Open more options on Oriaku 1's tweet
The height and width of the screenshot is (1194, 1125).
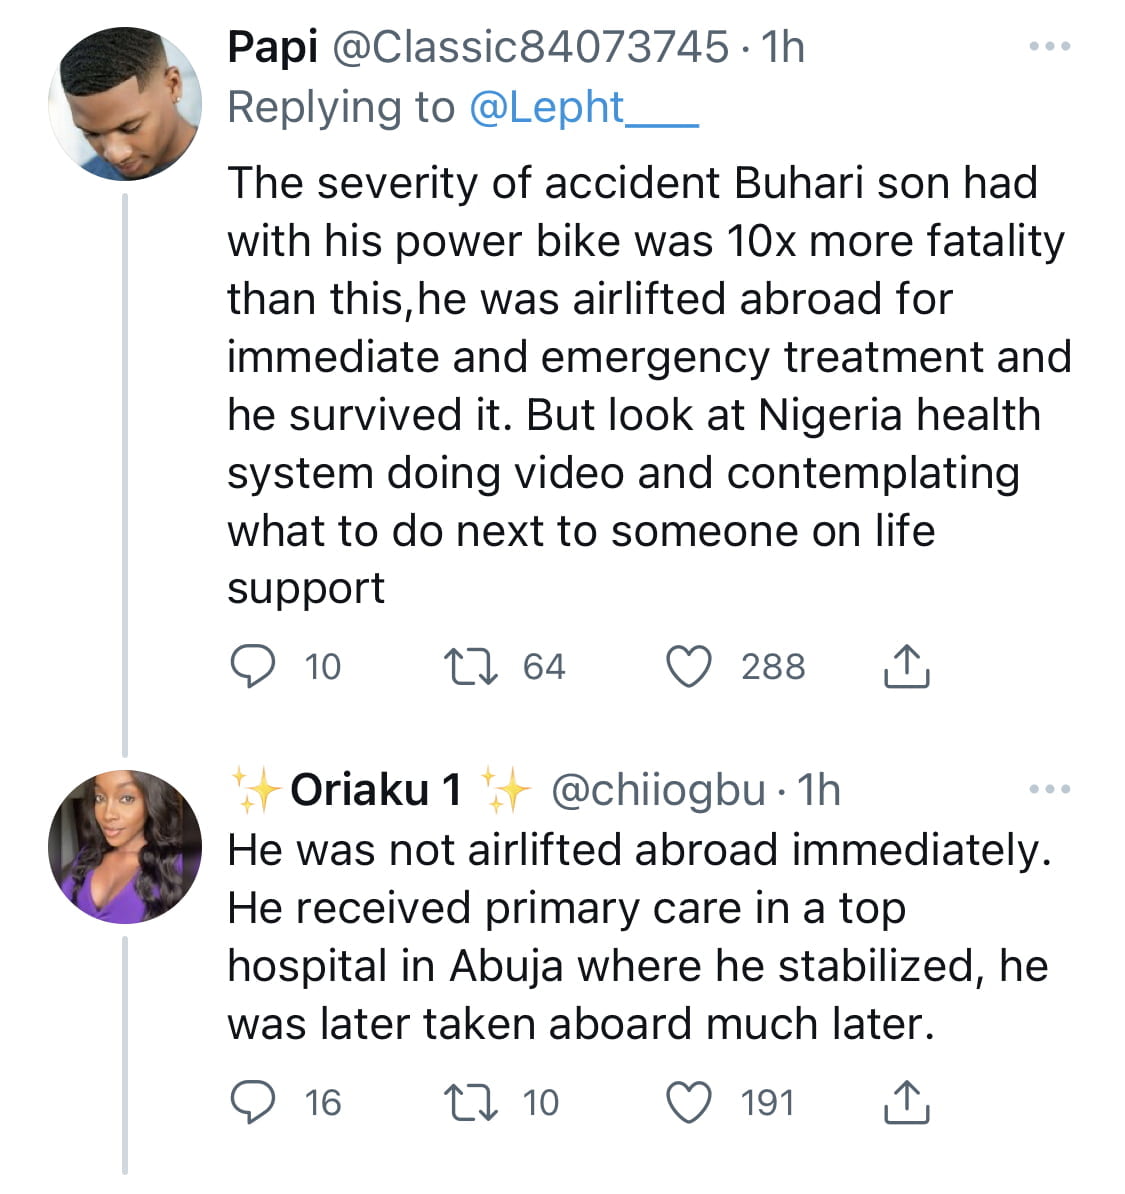1050,789
